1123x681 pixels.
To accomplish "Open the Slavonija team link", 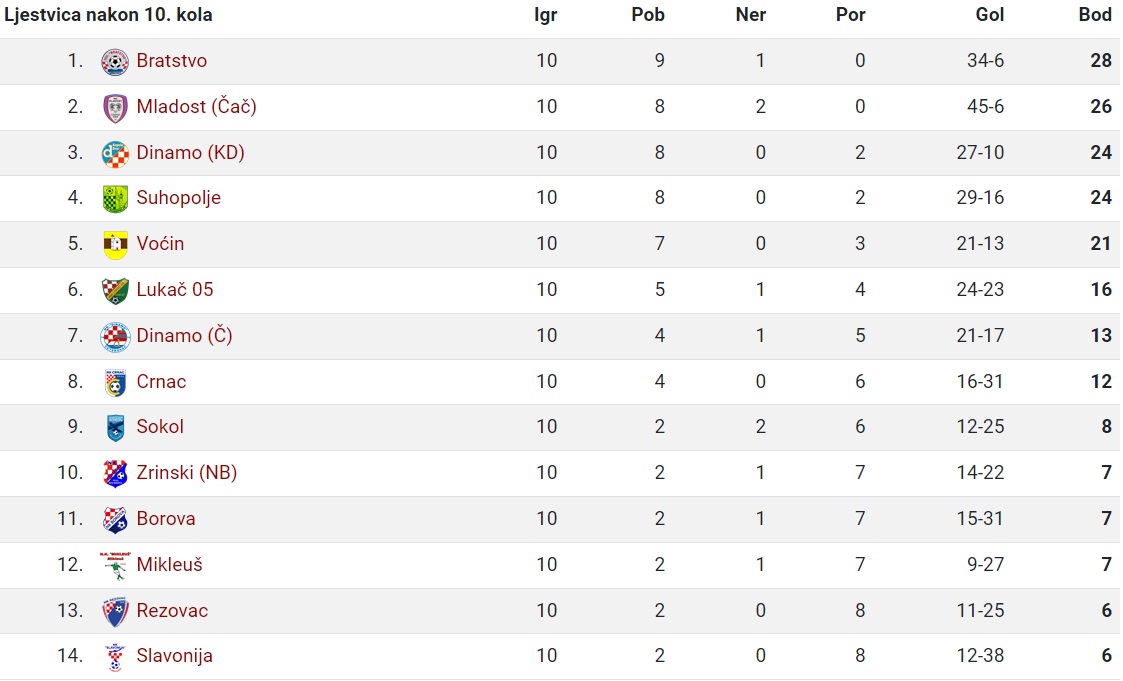I will 174,655.
